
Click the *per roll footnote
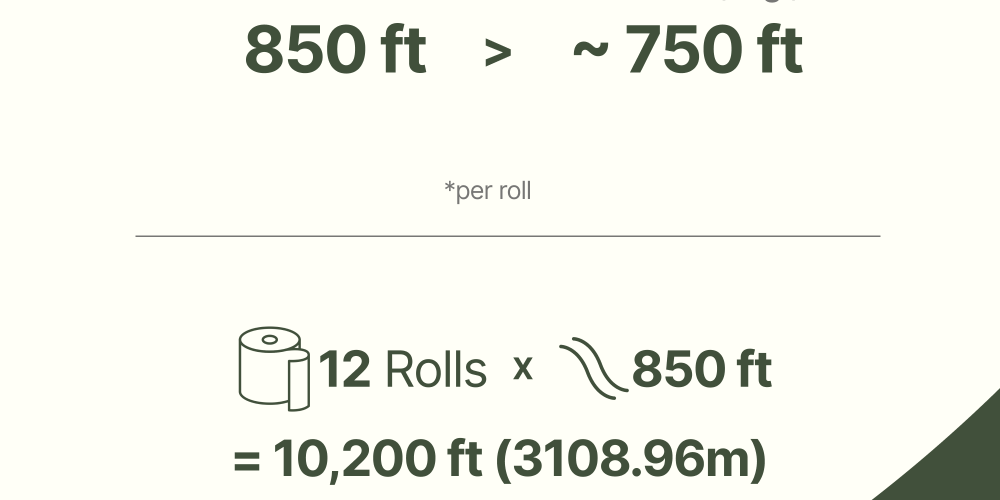click(x=487, y=191)
